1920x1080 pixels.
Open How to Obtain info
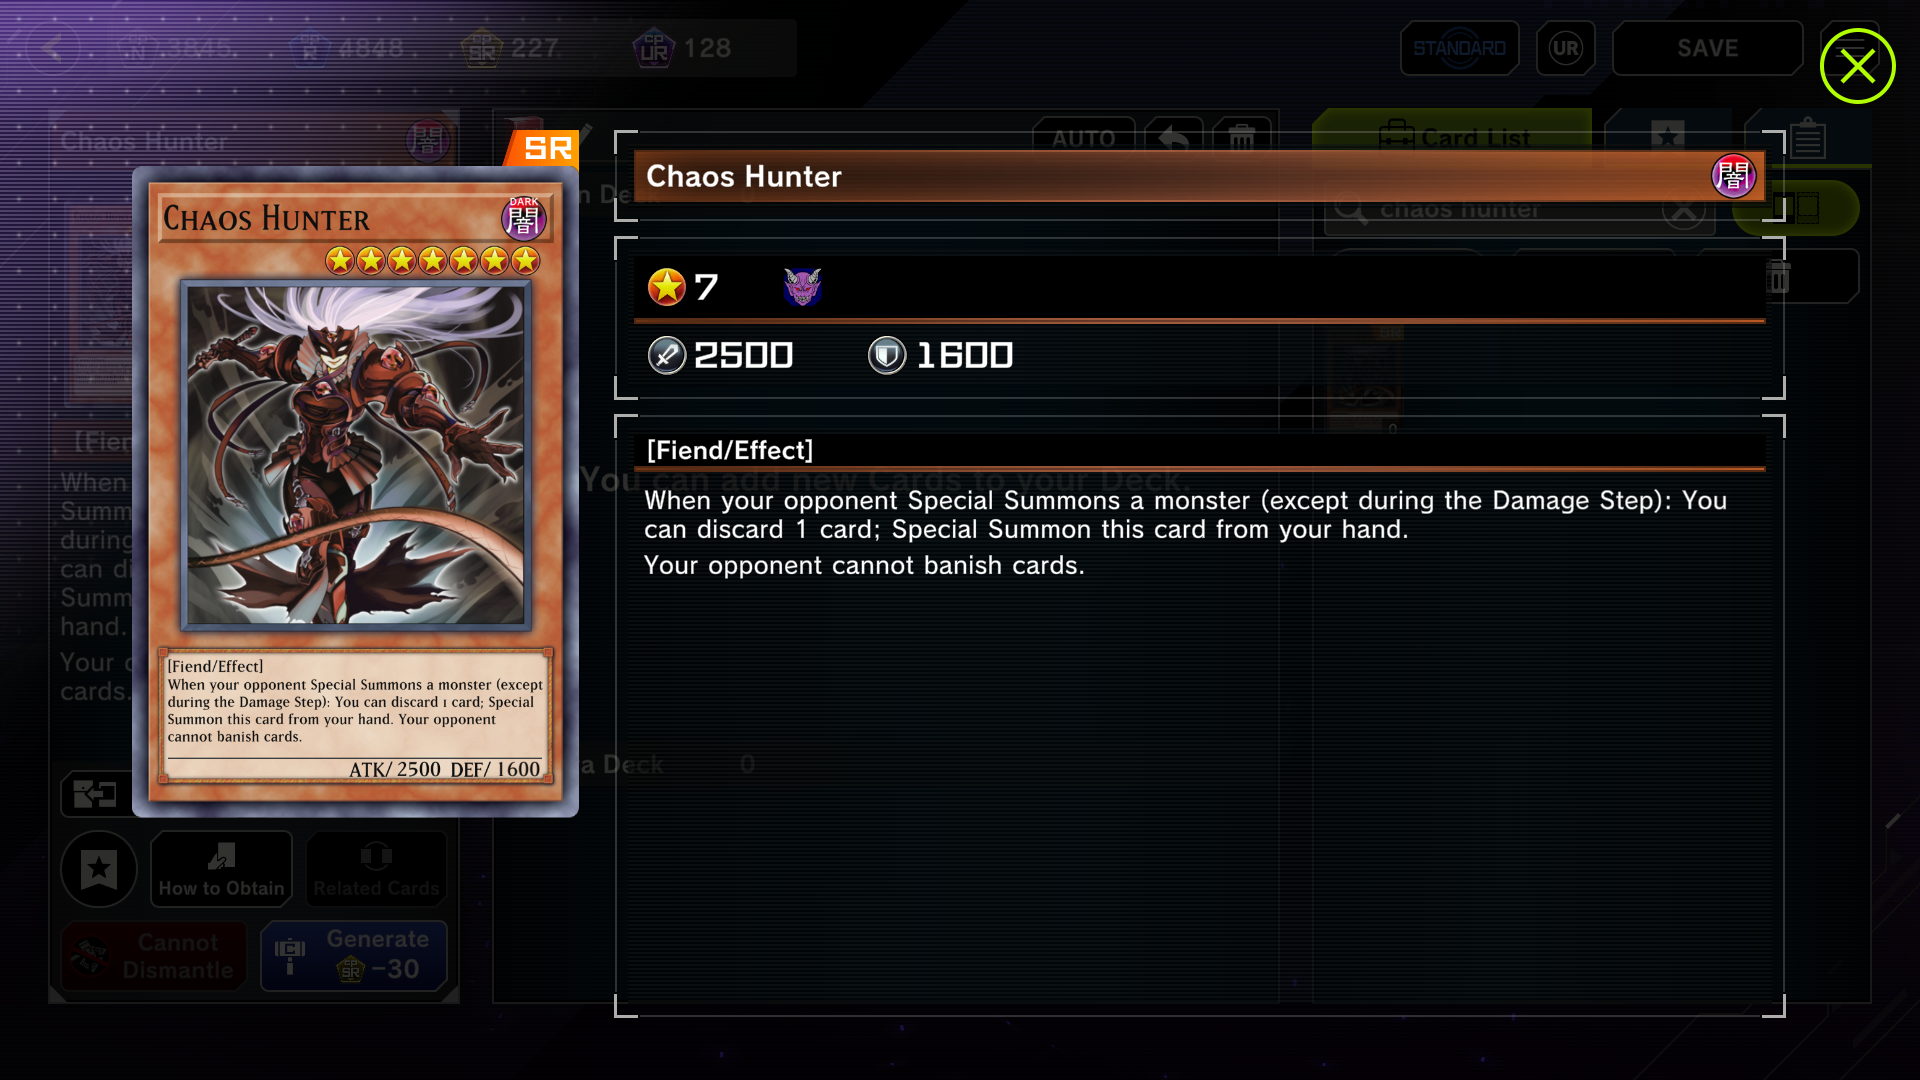click(x=221, y=869)
